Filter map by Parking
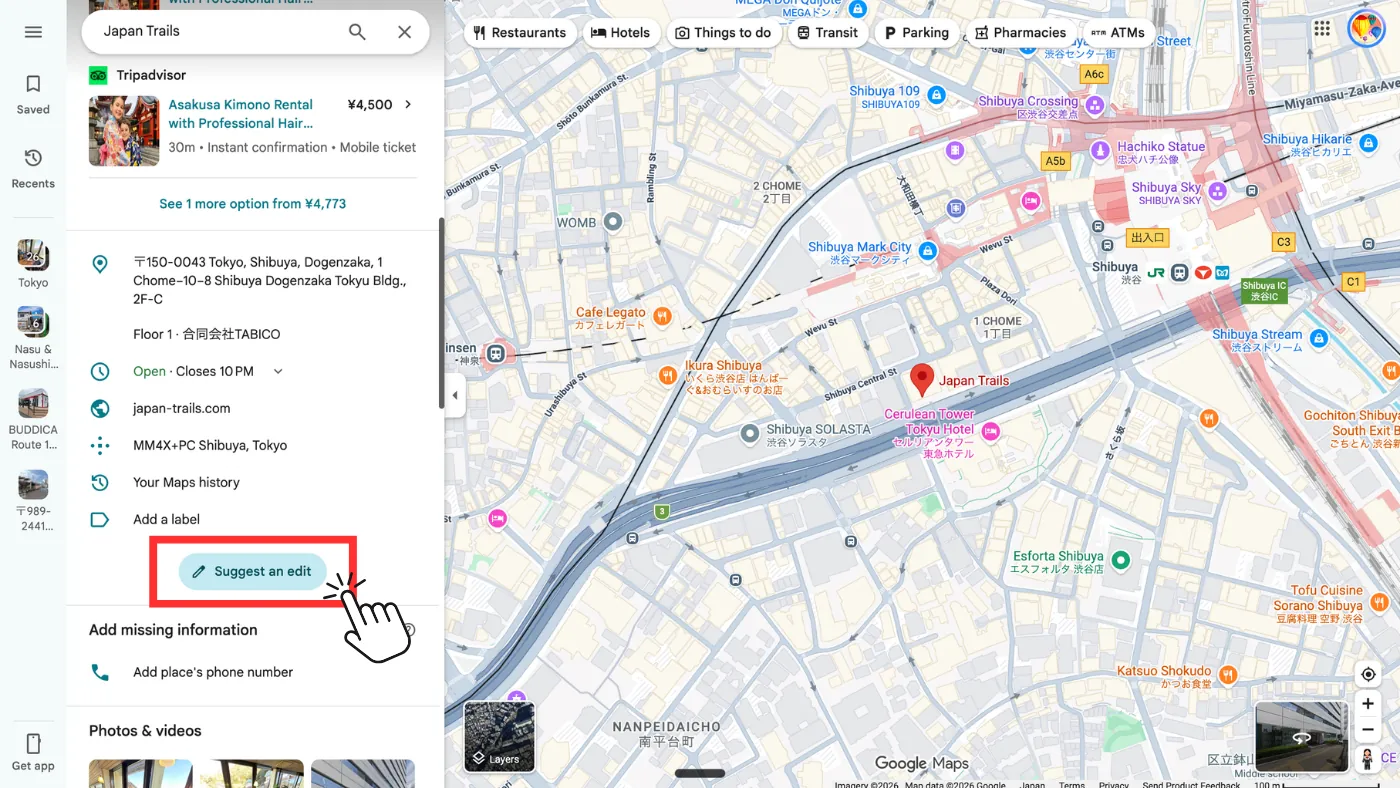The height and width of the screenshot is (788, 1400). [x=916, y=32]
